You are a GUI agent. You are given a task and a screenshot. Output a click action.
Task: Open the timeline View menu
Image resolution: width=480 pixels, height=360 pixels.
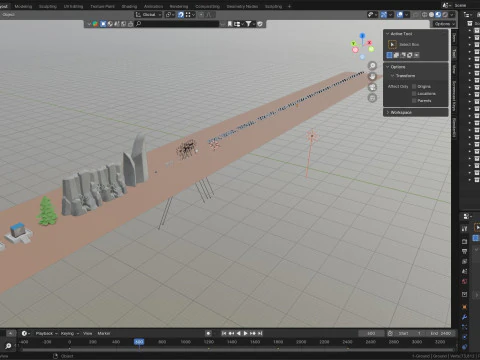(87, 333)
